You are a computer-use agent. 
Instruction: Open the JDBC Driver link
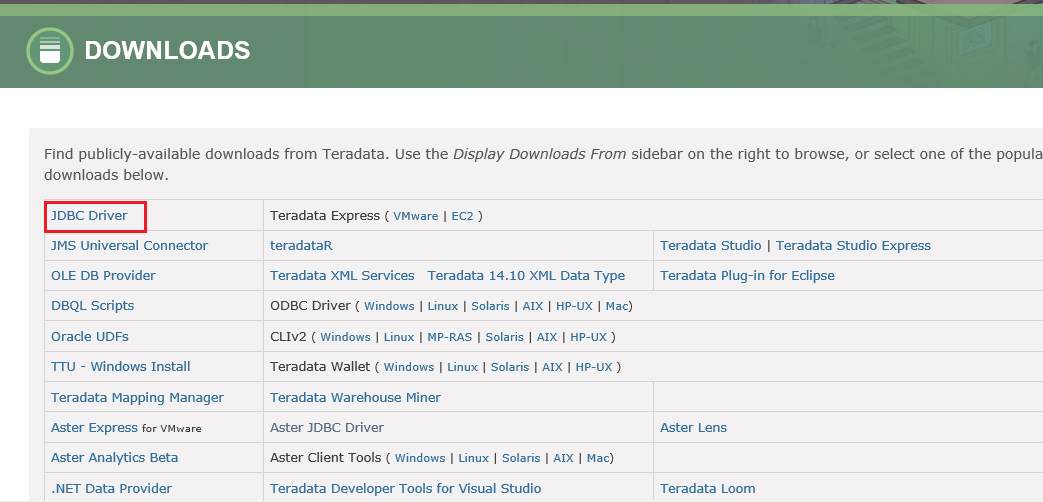[x=89, y=215]
